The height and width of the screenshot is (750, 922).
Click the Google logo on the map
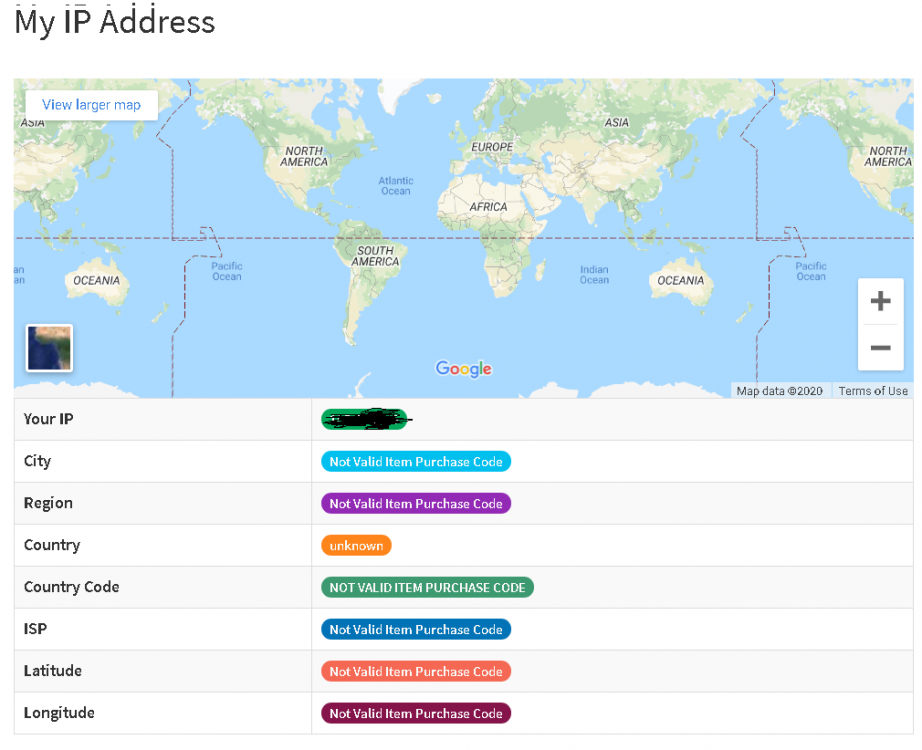[463, 369]
